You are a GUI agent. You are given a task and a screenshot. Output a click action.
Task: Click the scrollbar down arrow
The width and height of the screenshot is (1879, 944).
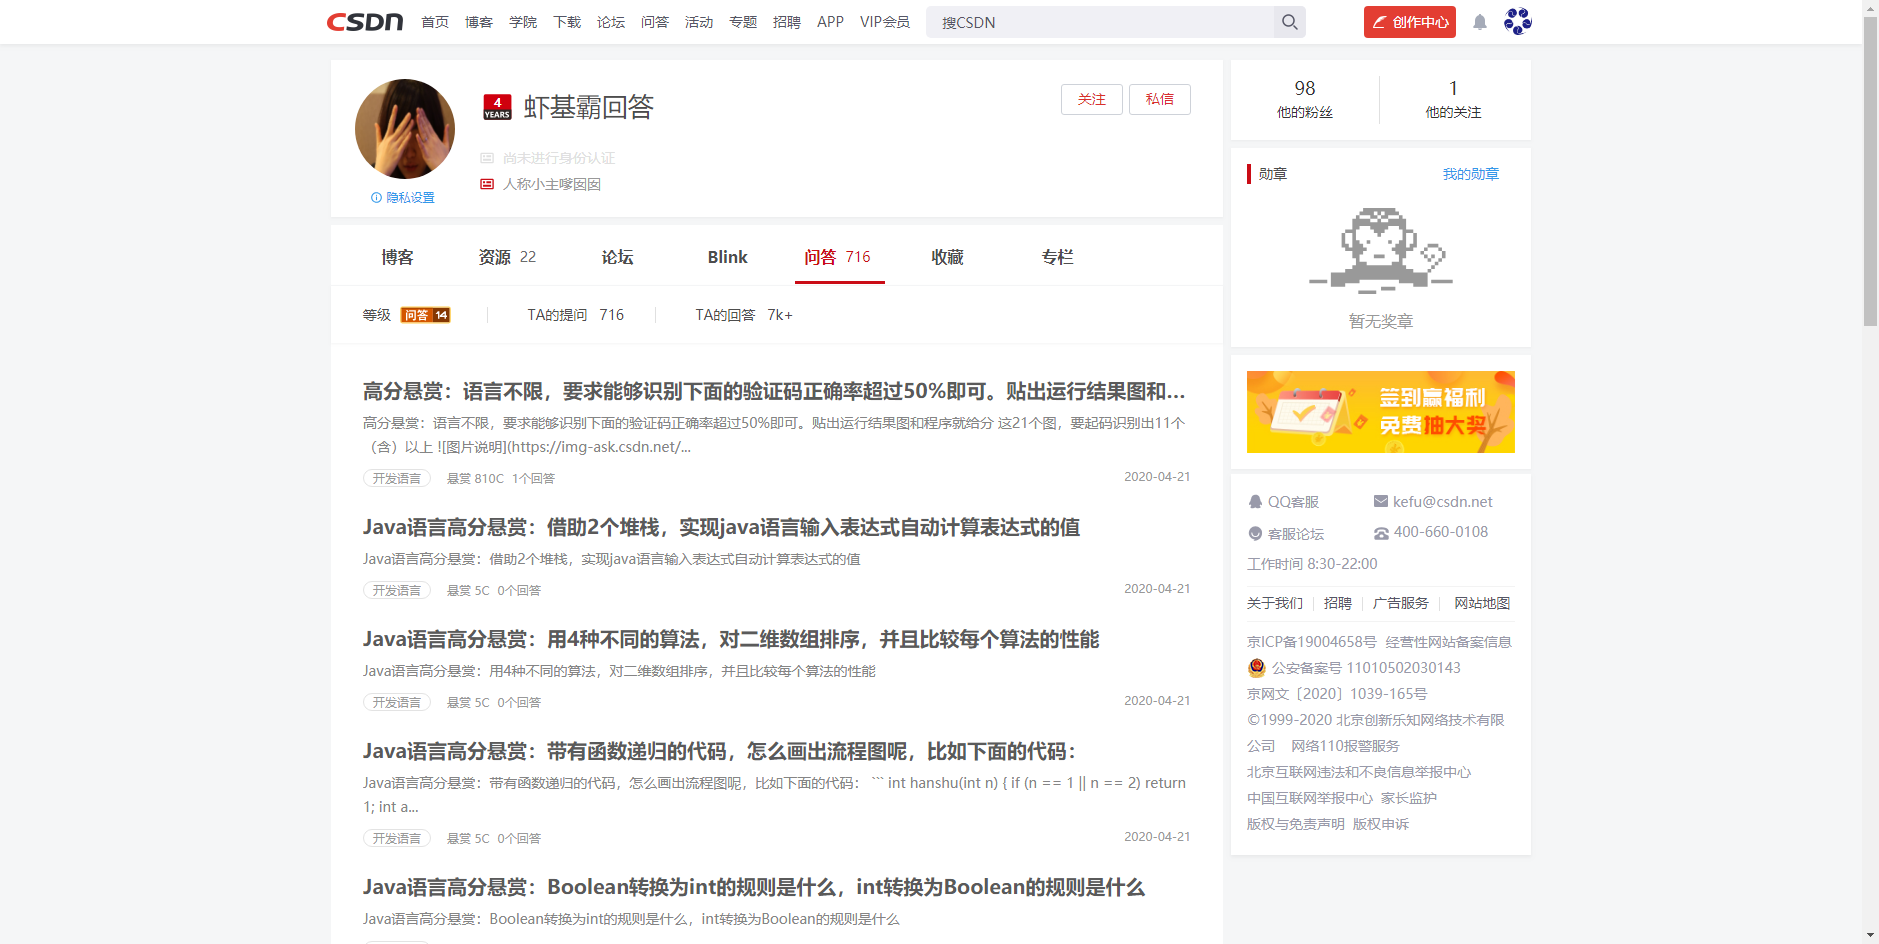point(1870,936)
